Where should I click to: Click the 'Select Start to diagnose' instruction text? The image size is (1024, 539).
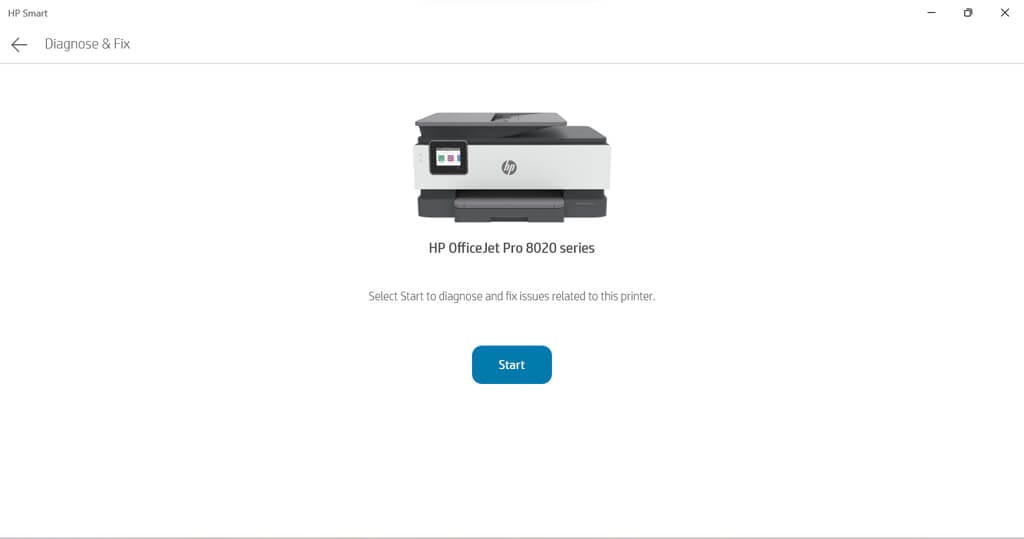point(511,296)
